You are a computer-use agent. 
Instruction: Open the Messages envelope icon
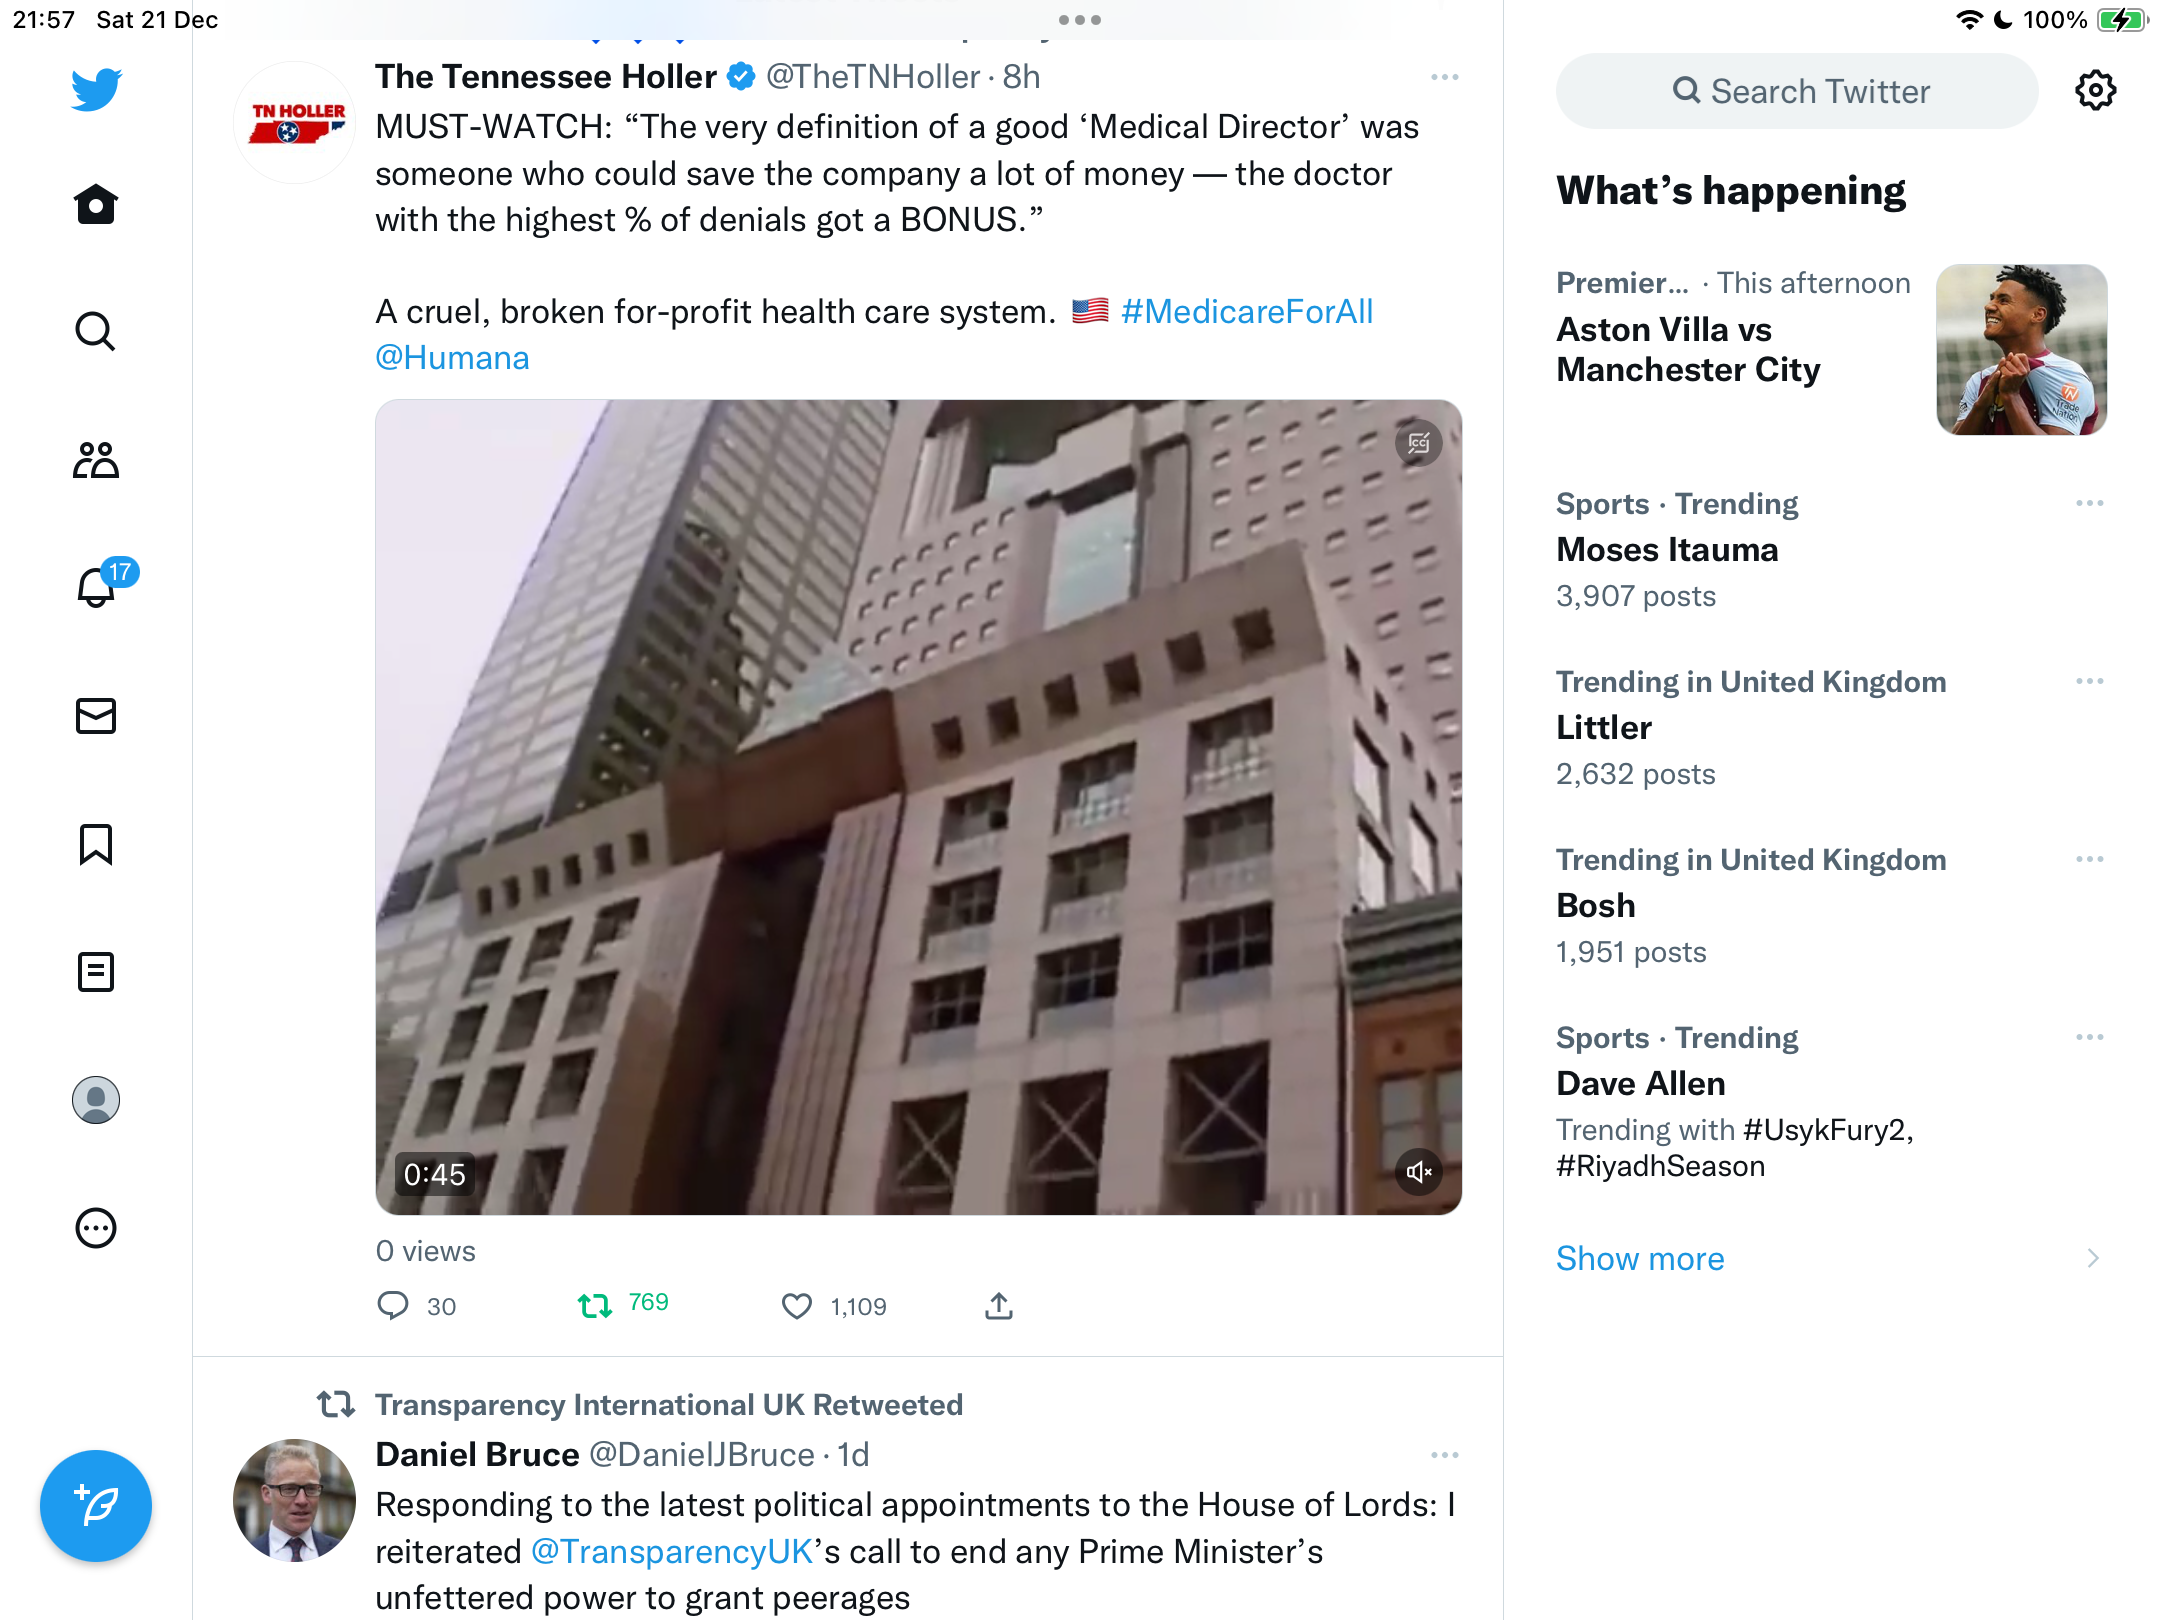tap(96, 716)
